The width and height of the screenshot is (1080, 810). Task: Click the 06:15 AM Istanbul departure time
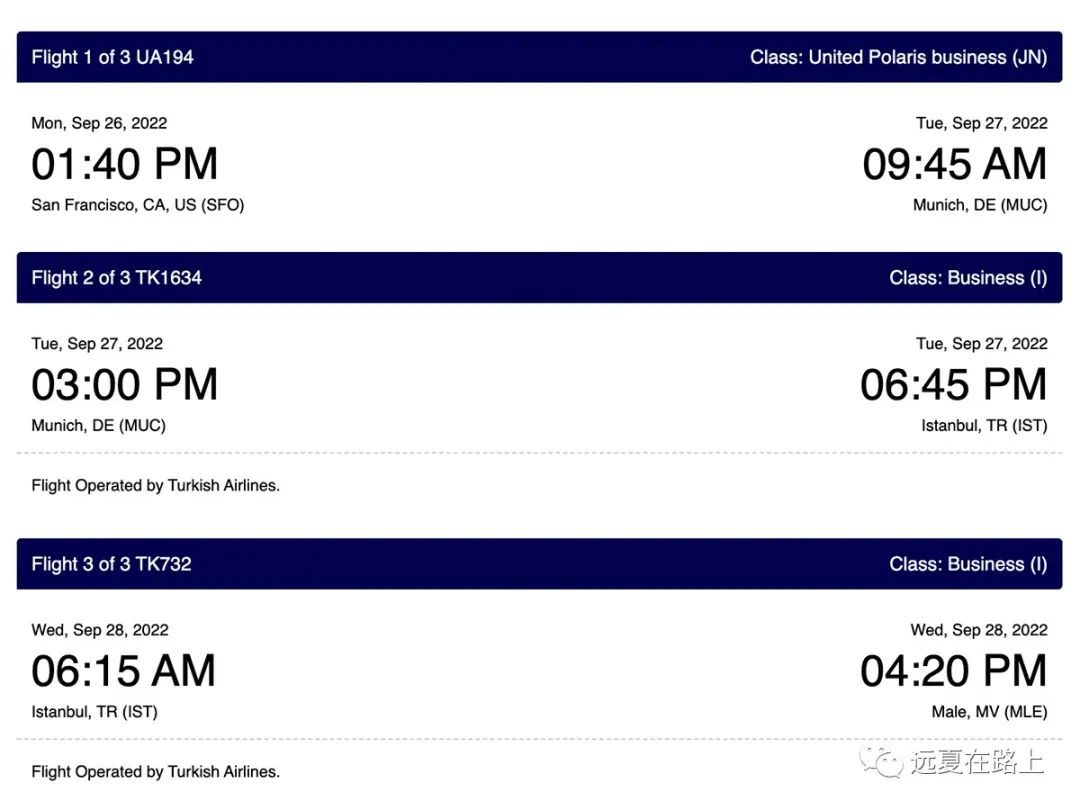click(x=123, y=671)
